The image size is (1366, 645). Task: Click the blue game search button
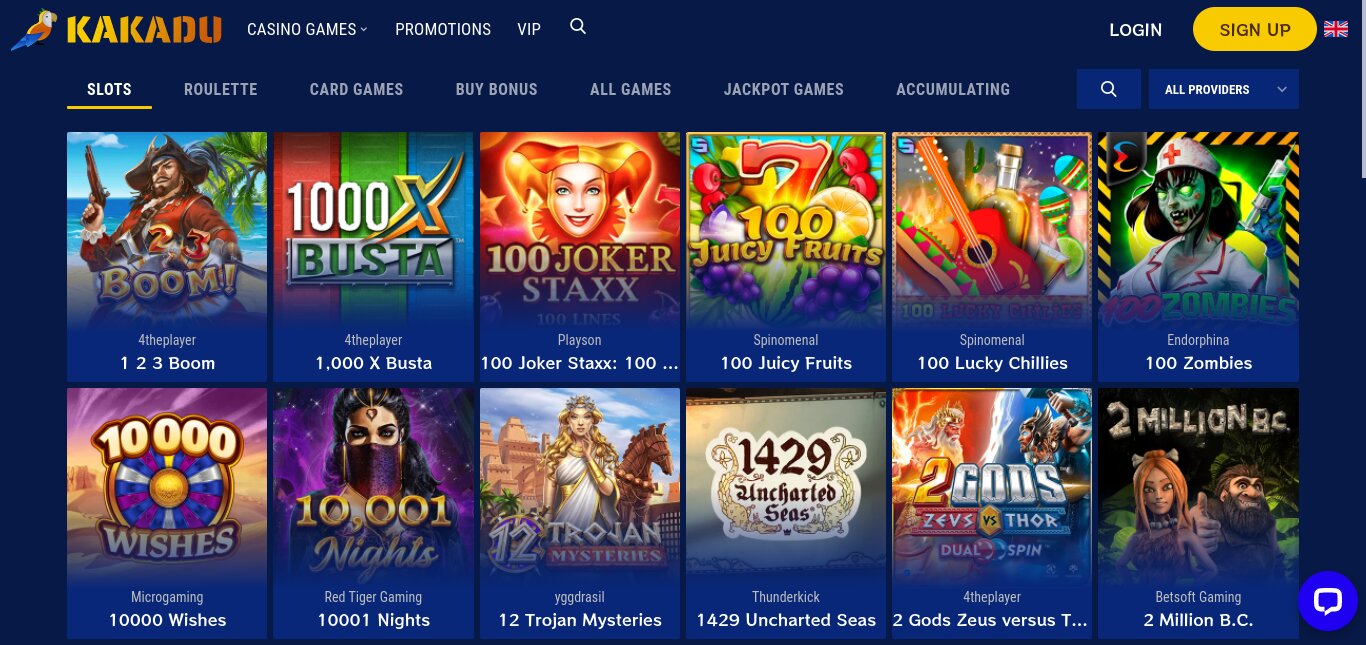click(1109, 89)
